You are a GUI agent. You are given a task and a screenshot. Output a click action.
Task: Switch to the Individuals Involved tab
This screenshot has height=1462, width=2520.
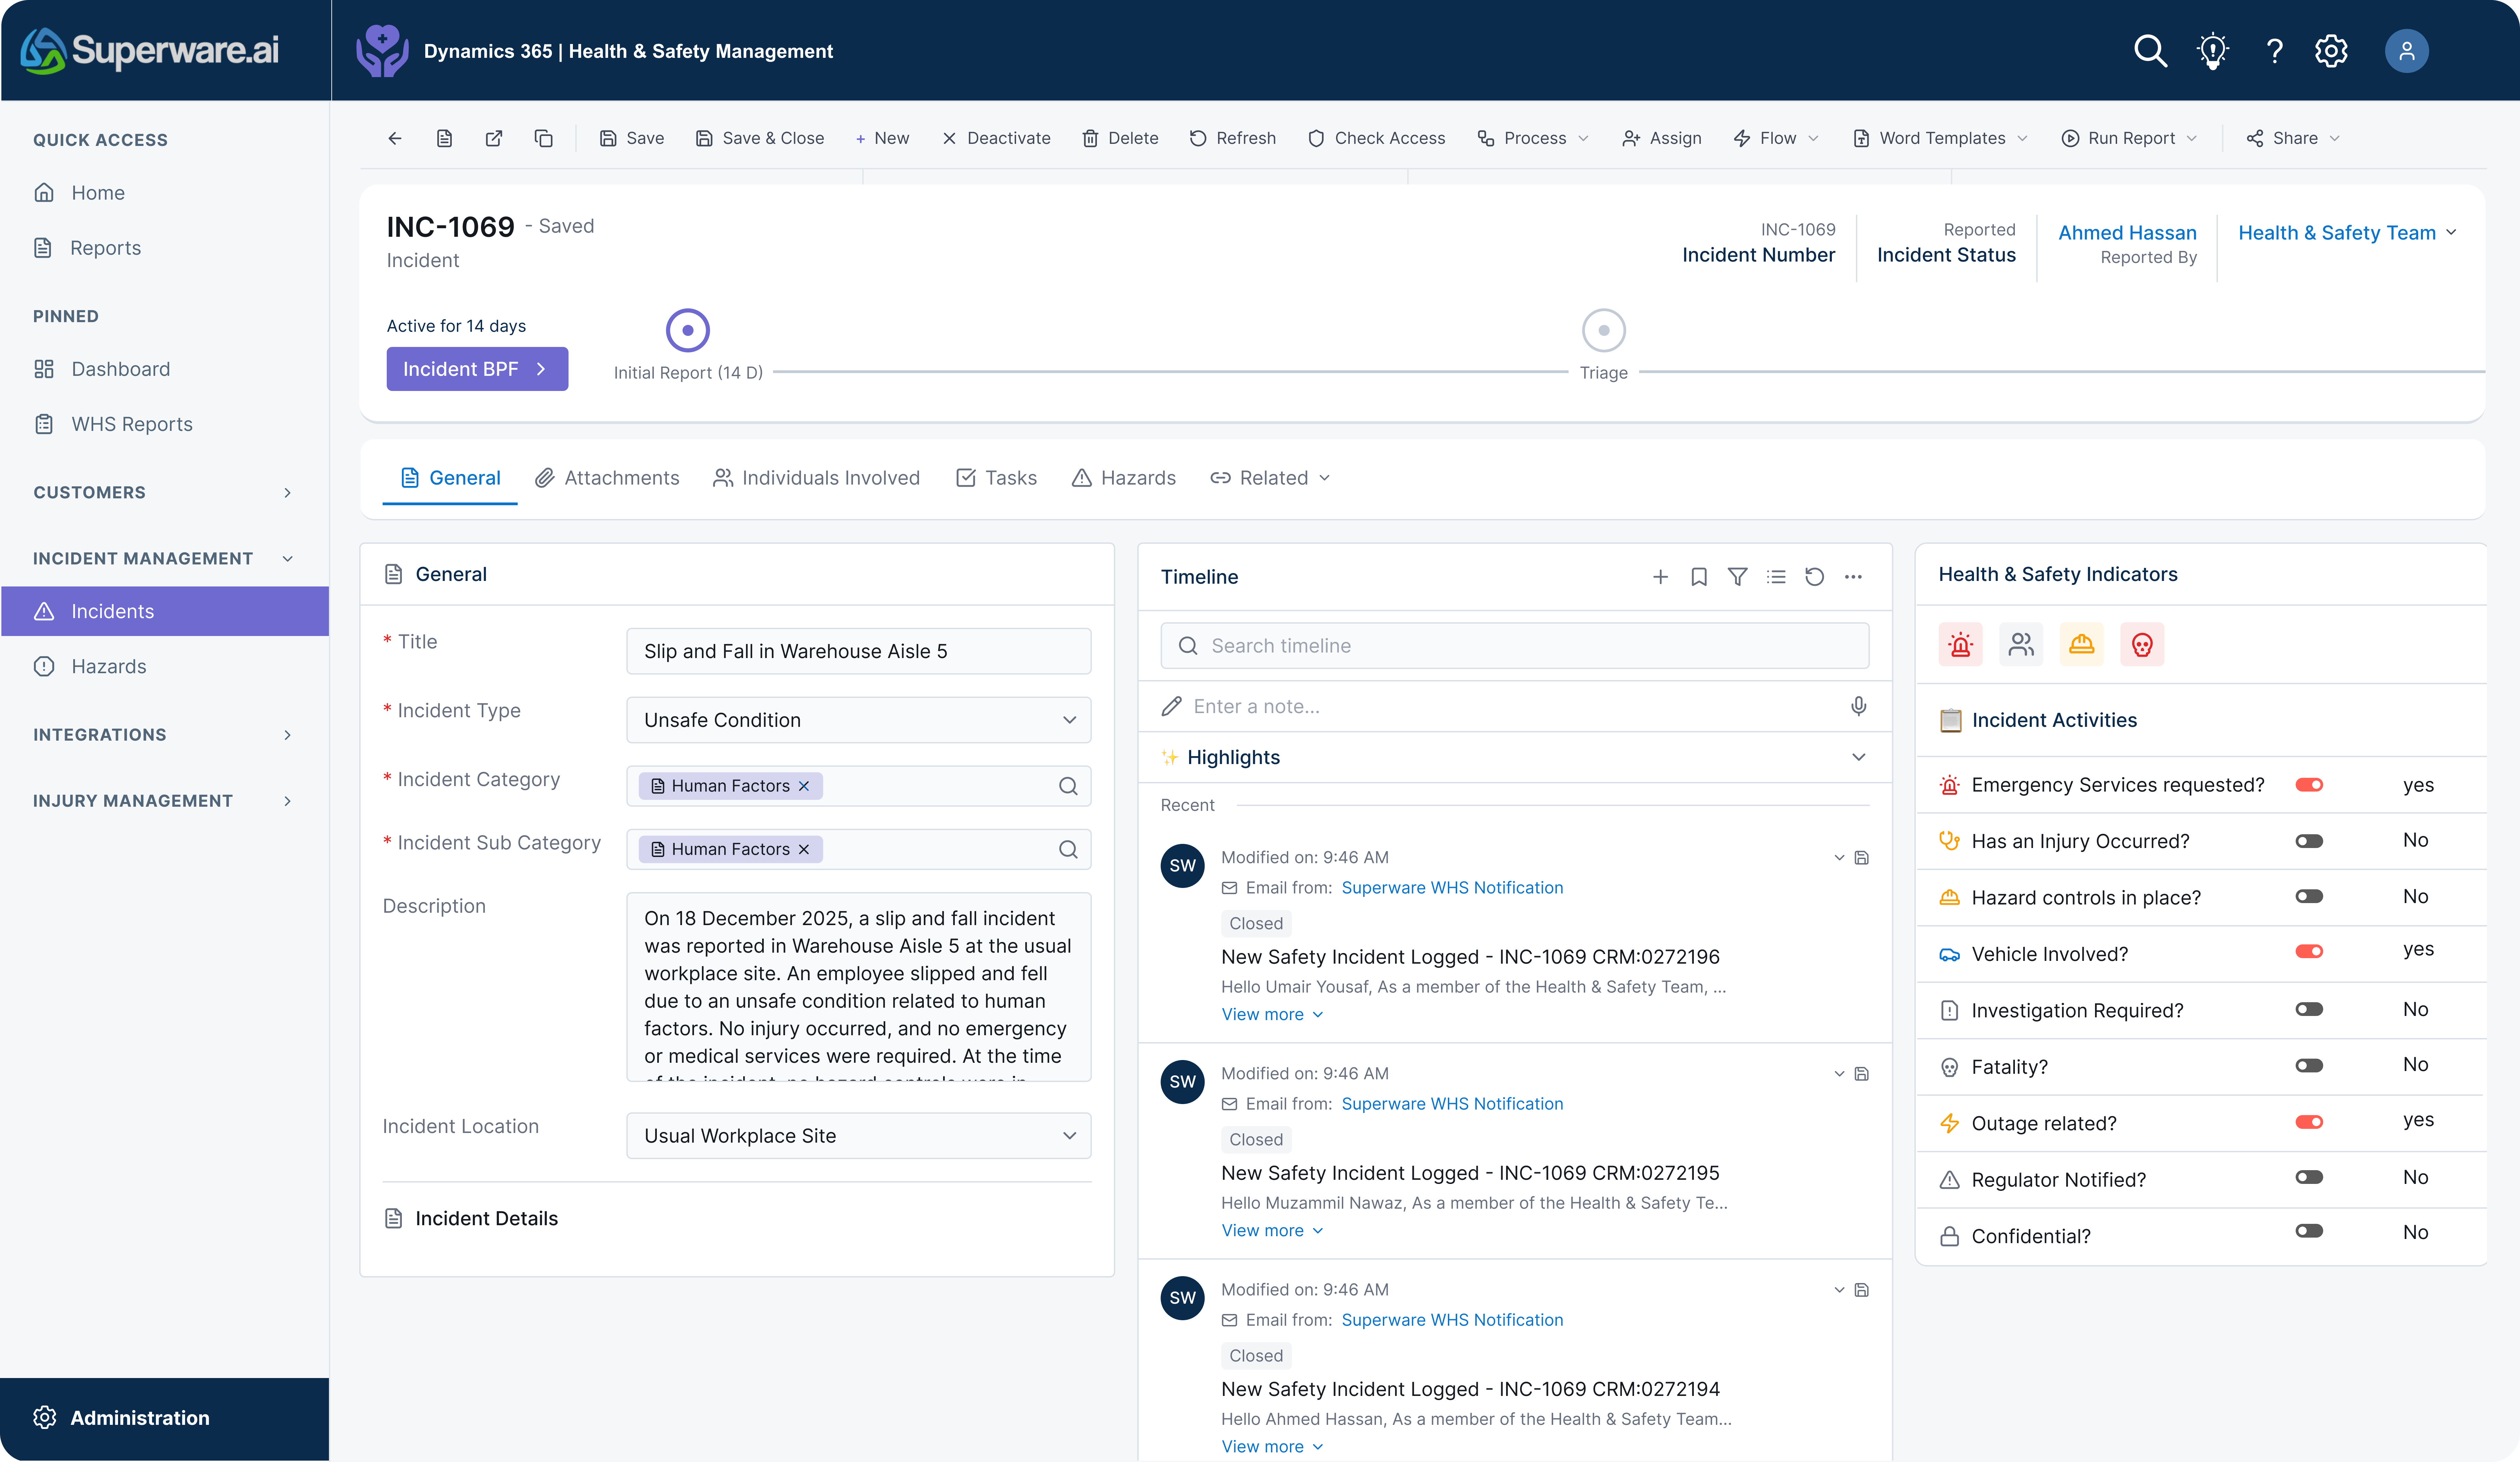pyautogui.click(x=816, y=478)
